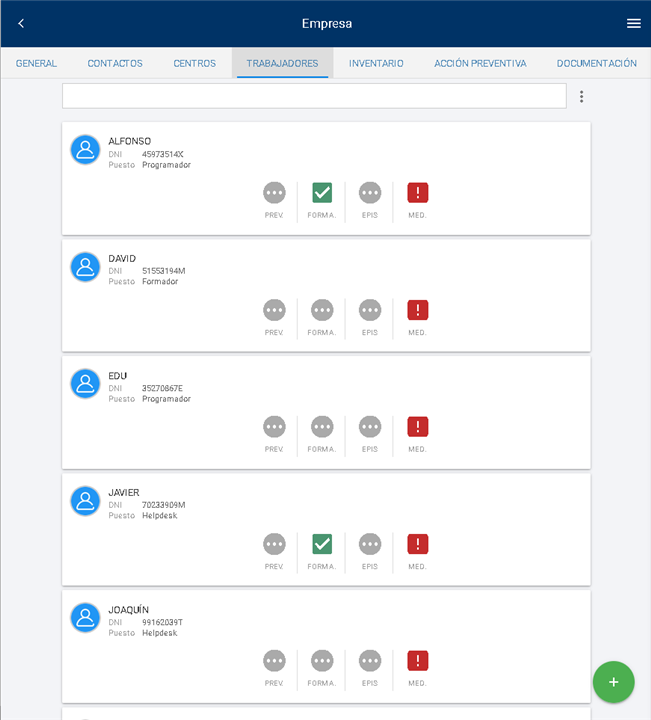The height and width of the screenshot is (720, 651).
Task: Click Joaquín's red MED. alert icon
Action: [x=418, y=661]
